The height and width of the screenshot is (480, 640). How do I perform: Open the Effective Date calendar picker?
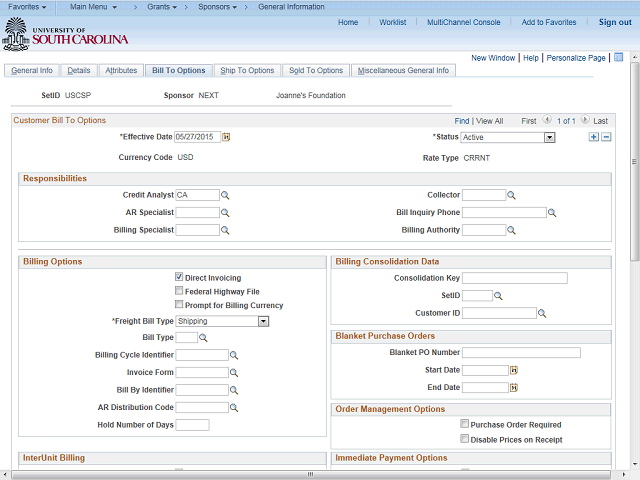(x=226, y=137)
